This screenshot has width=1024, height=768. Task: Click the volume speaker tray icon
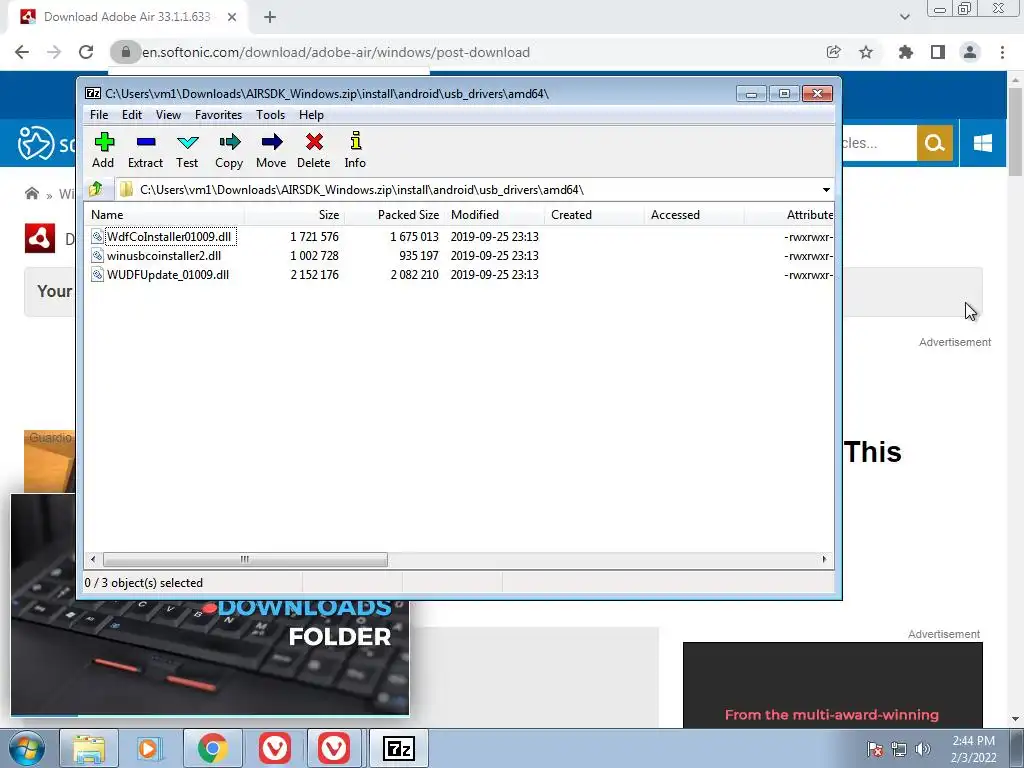(x=923, y=749)
